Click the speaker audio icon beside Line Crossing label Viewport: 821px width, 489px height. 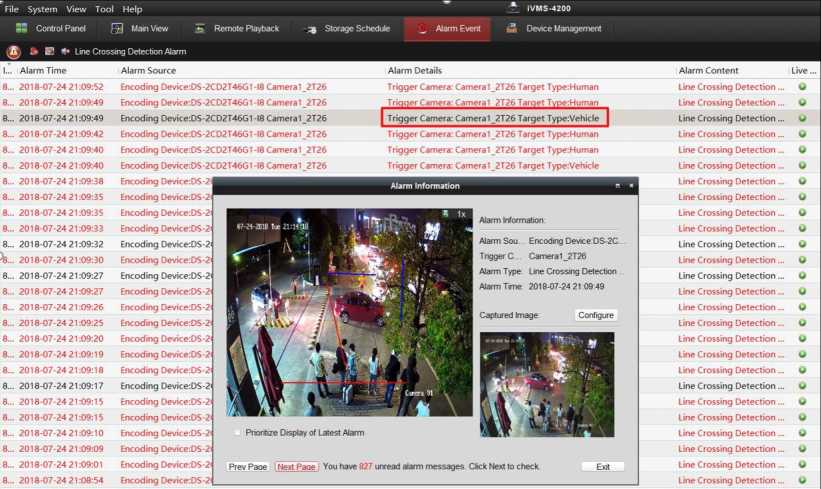pyautogui.click(x=65, y=51)
